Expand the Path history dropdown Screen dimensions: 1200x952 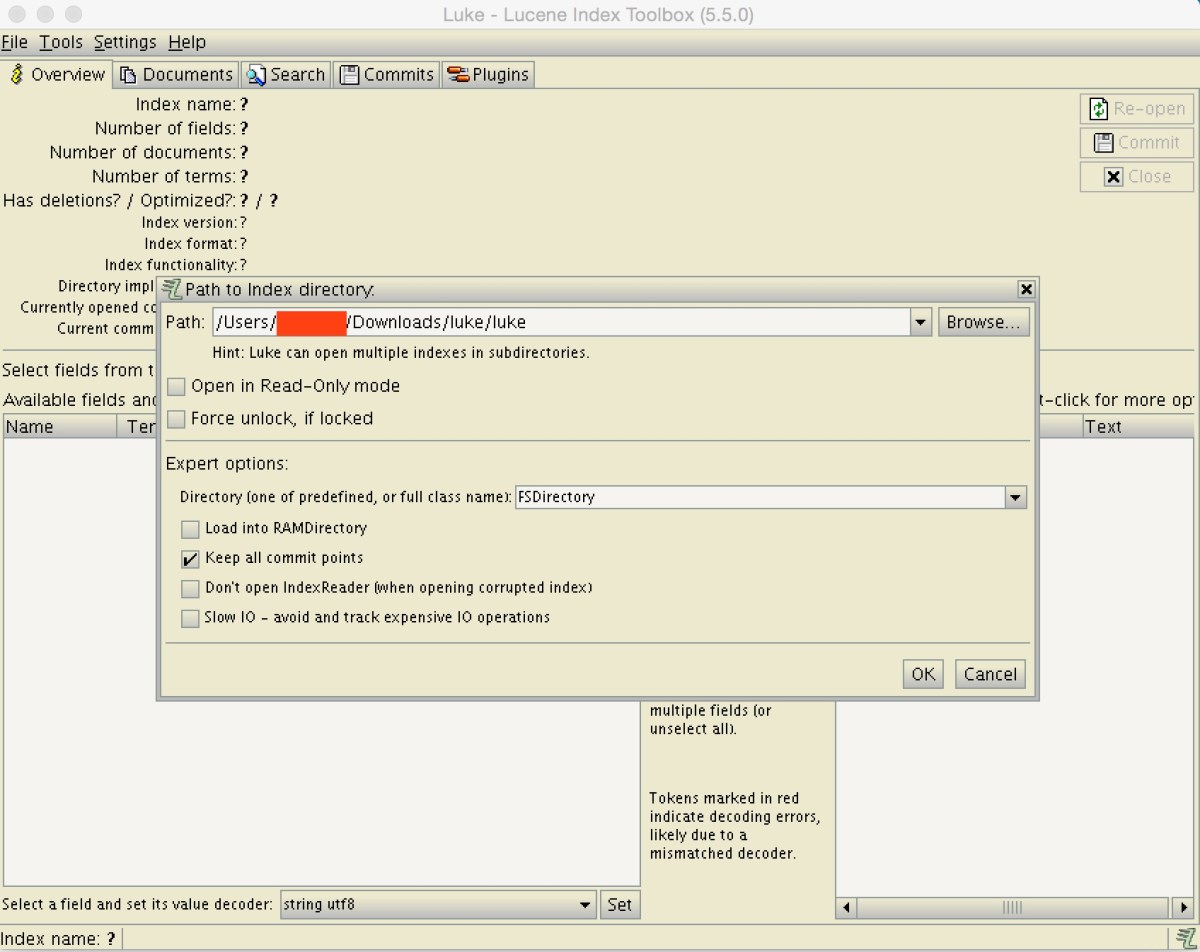pyautogui.click(x=921, y=322)
